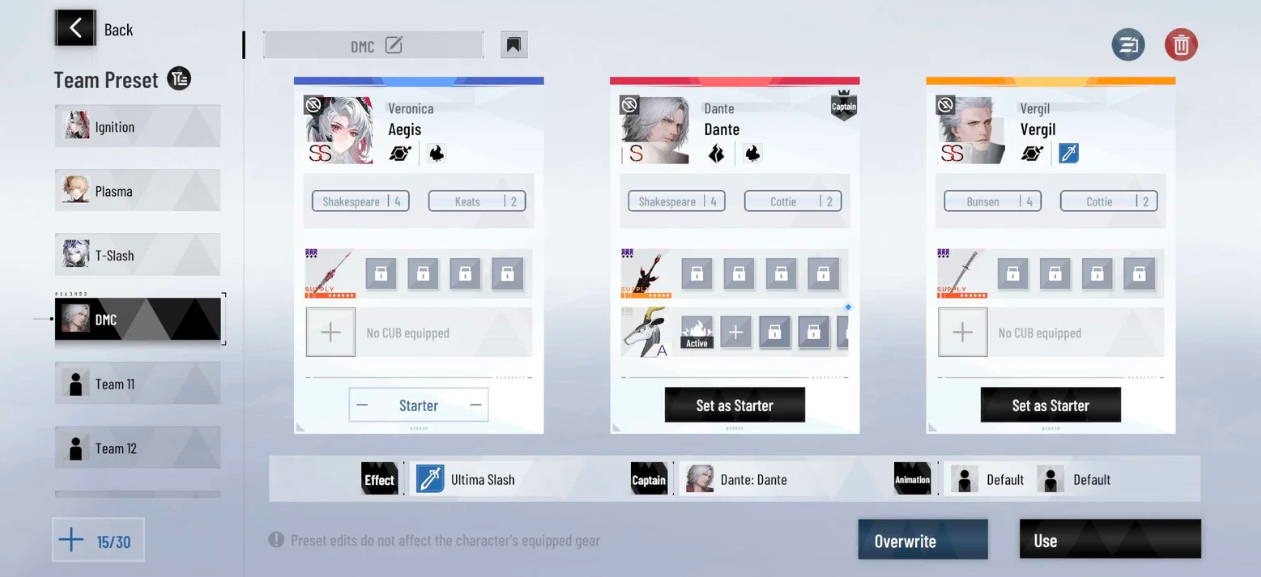Click the Use button

1110,540
